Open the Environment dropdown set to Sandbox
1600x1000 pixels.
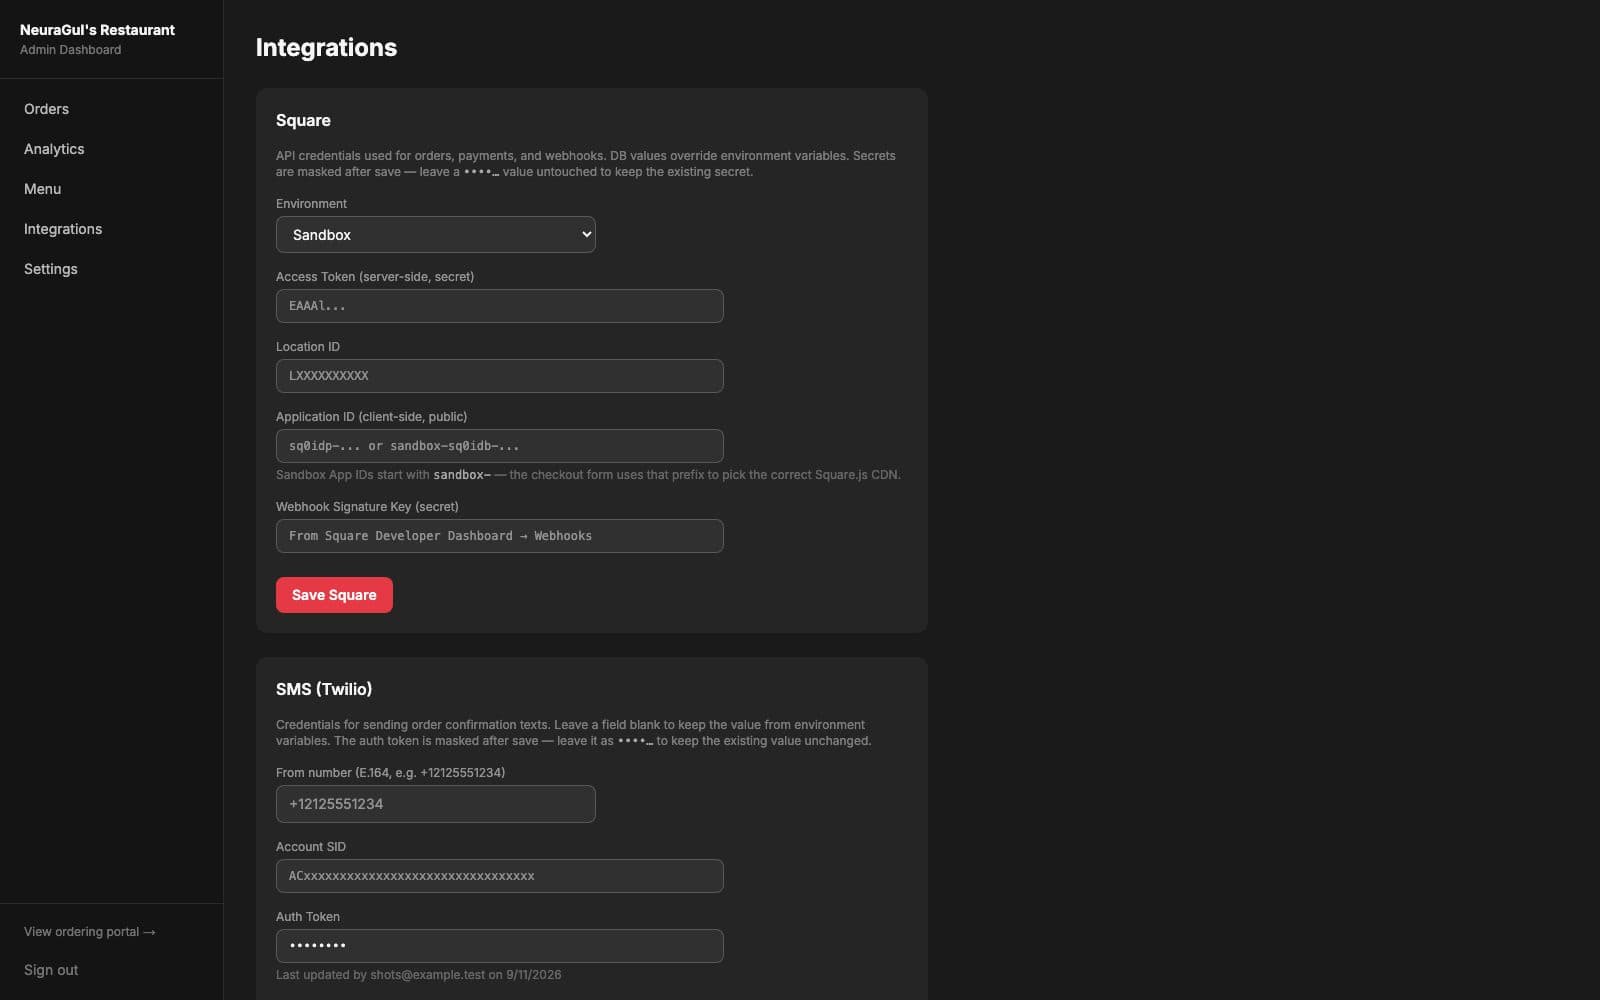click(x=435, y=235)
